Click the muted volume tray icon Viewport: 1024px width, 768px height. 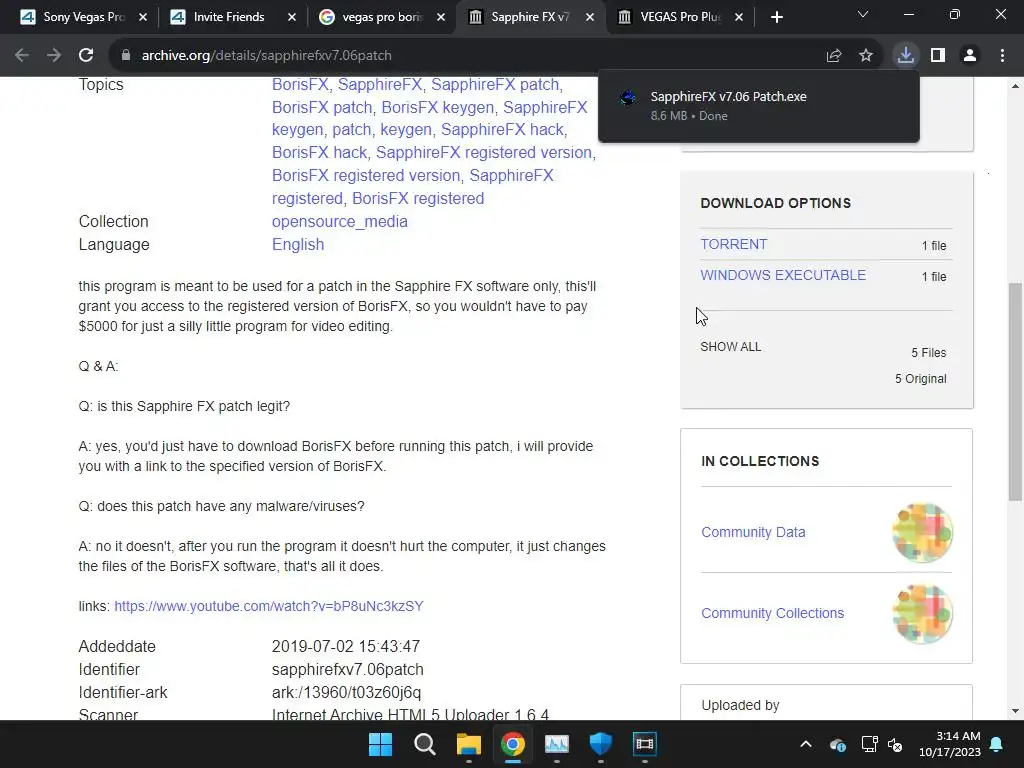pos(895,744)
